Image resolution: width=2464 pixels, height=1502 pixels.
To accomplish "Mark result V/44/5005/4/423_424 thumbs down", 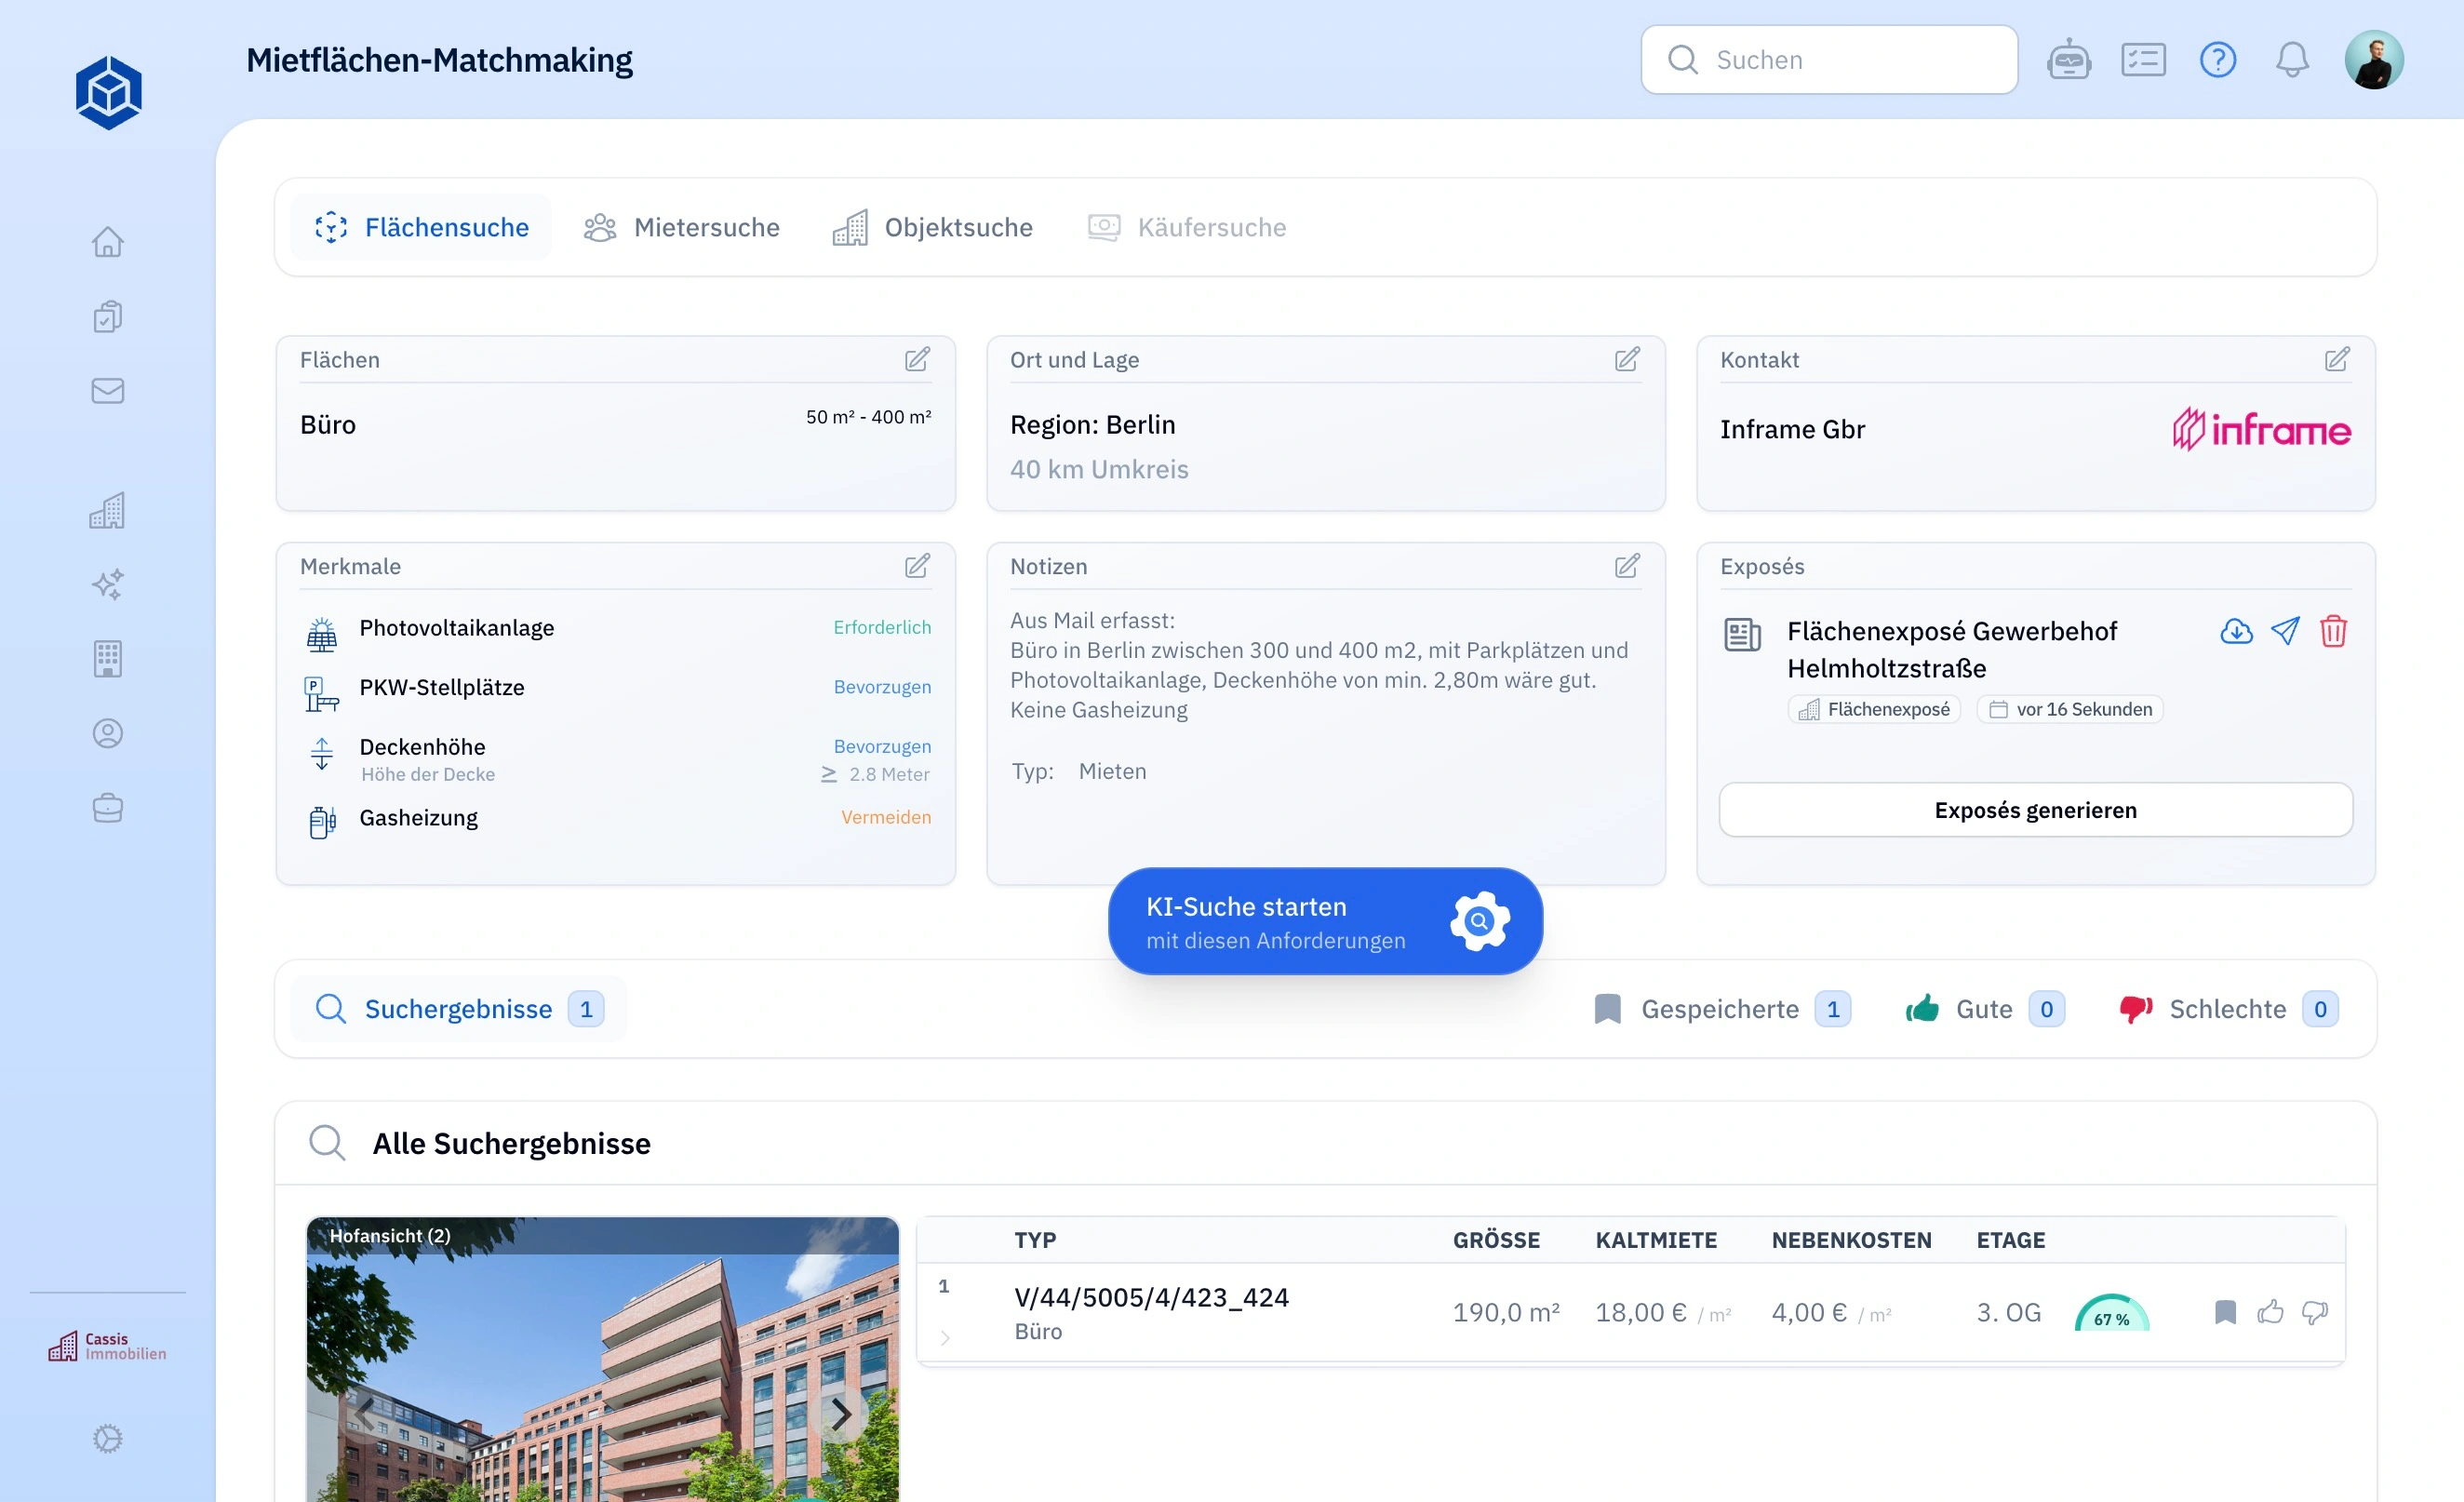I will [x=2316, y=1312].
